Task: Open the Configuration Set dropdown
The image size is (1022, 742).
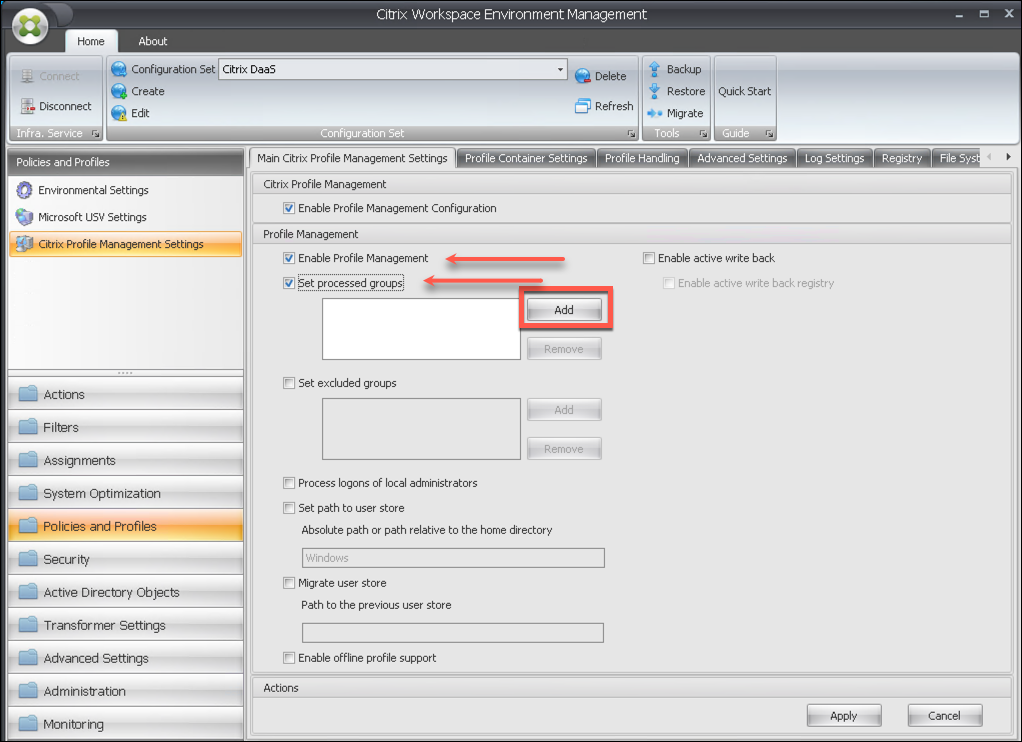Action: coord(560,70)
